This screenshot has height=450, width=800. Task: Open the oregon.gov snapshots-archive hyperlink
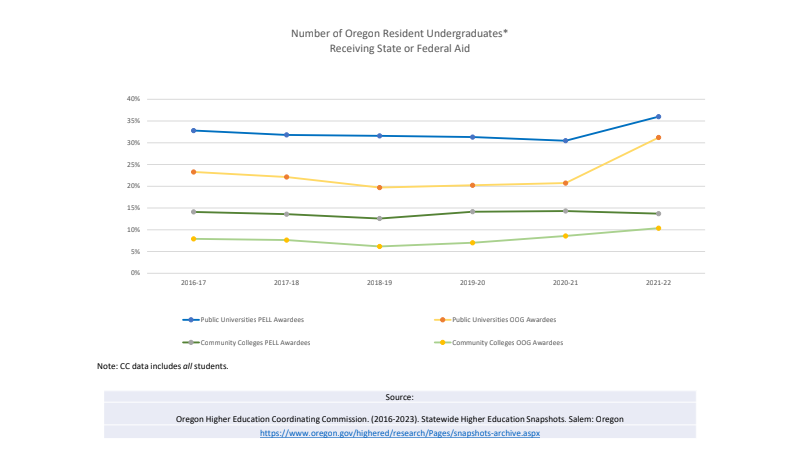(399, 433)
